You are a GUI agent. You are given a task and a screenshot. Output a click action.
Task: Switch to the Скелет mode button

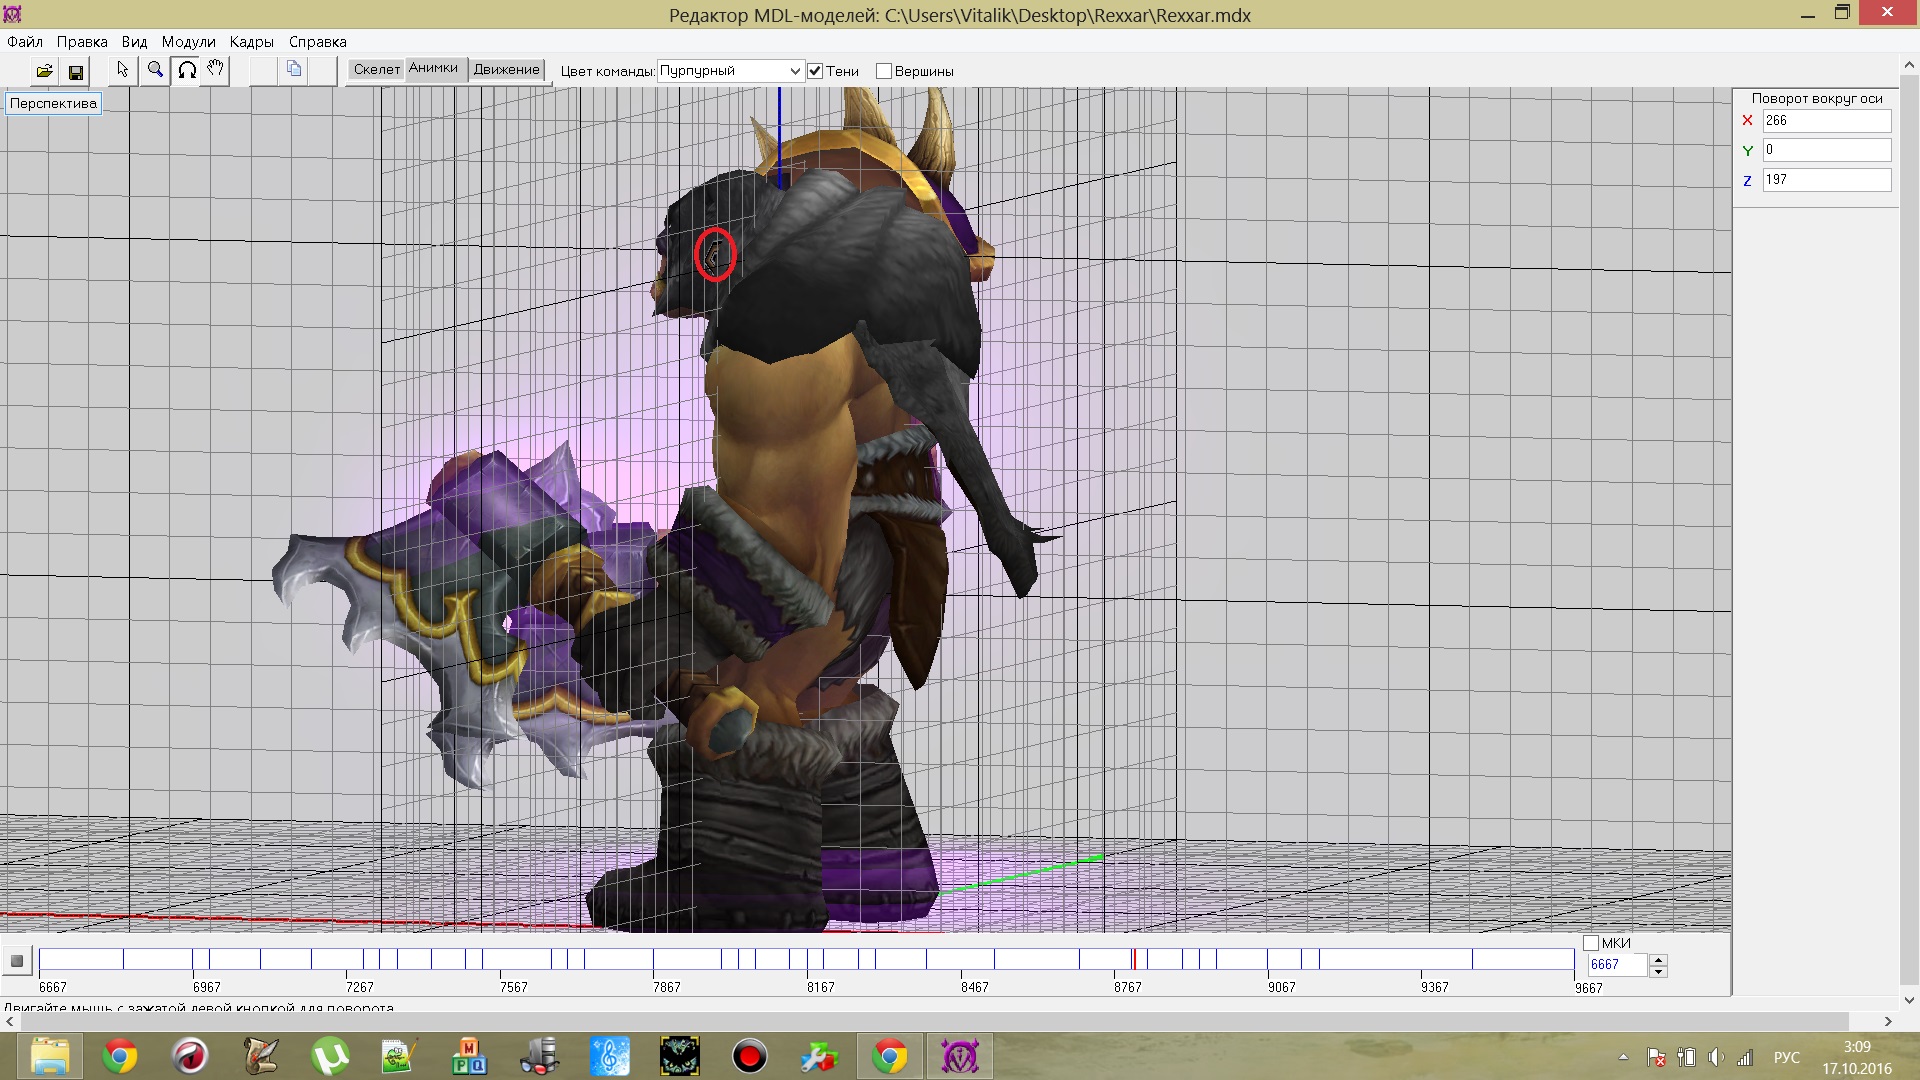click(x=376, y=69)
